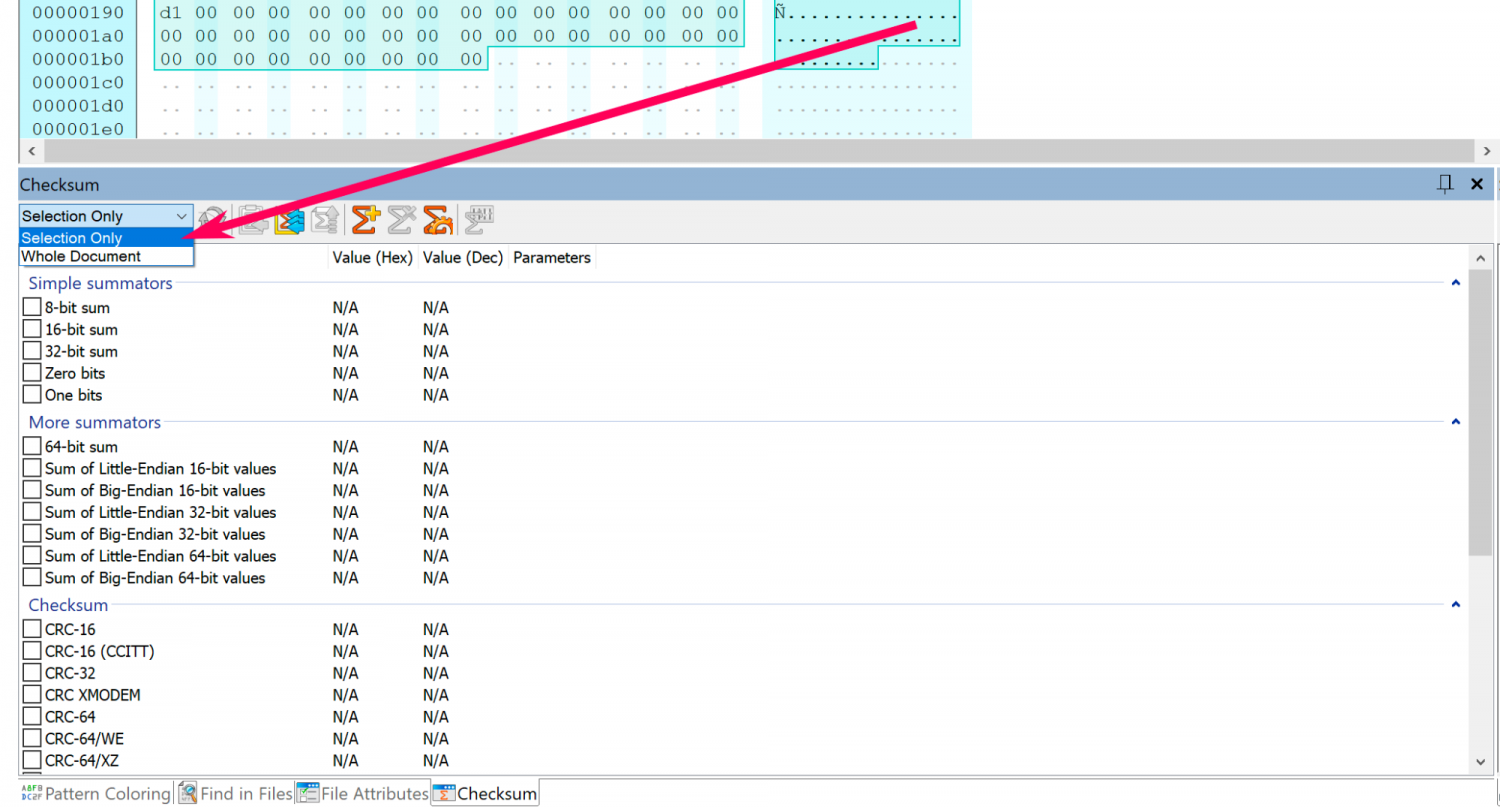Click the hex editor horizontal scrollbar thumb
The image size is (1500, 807).
(759, 151)
